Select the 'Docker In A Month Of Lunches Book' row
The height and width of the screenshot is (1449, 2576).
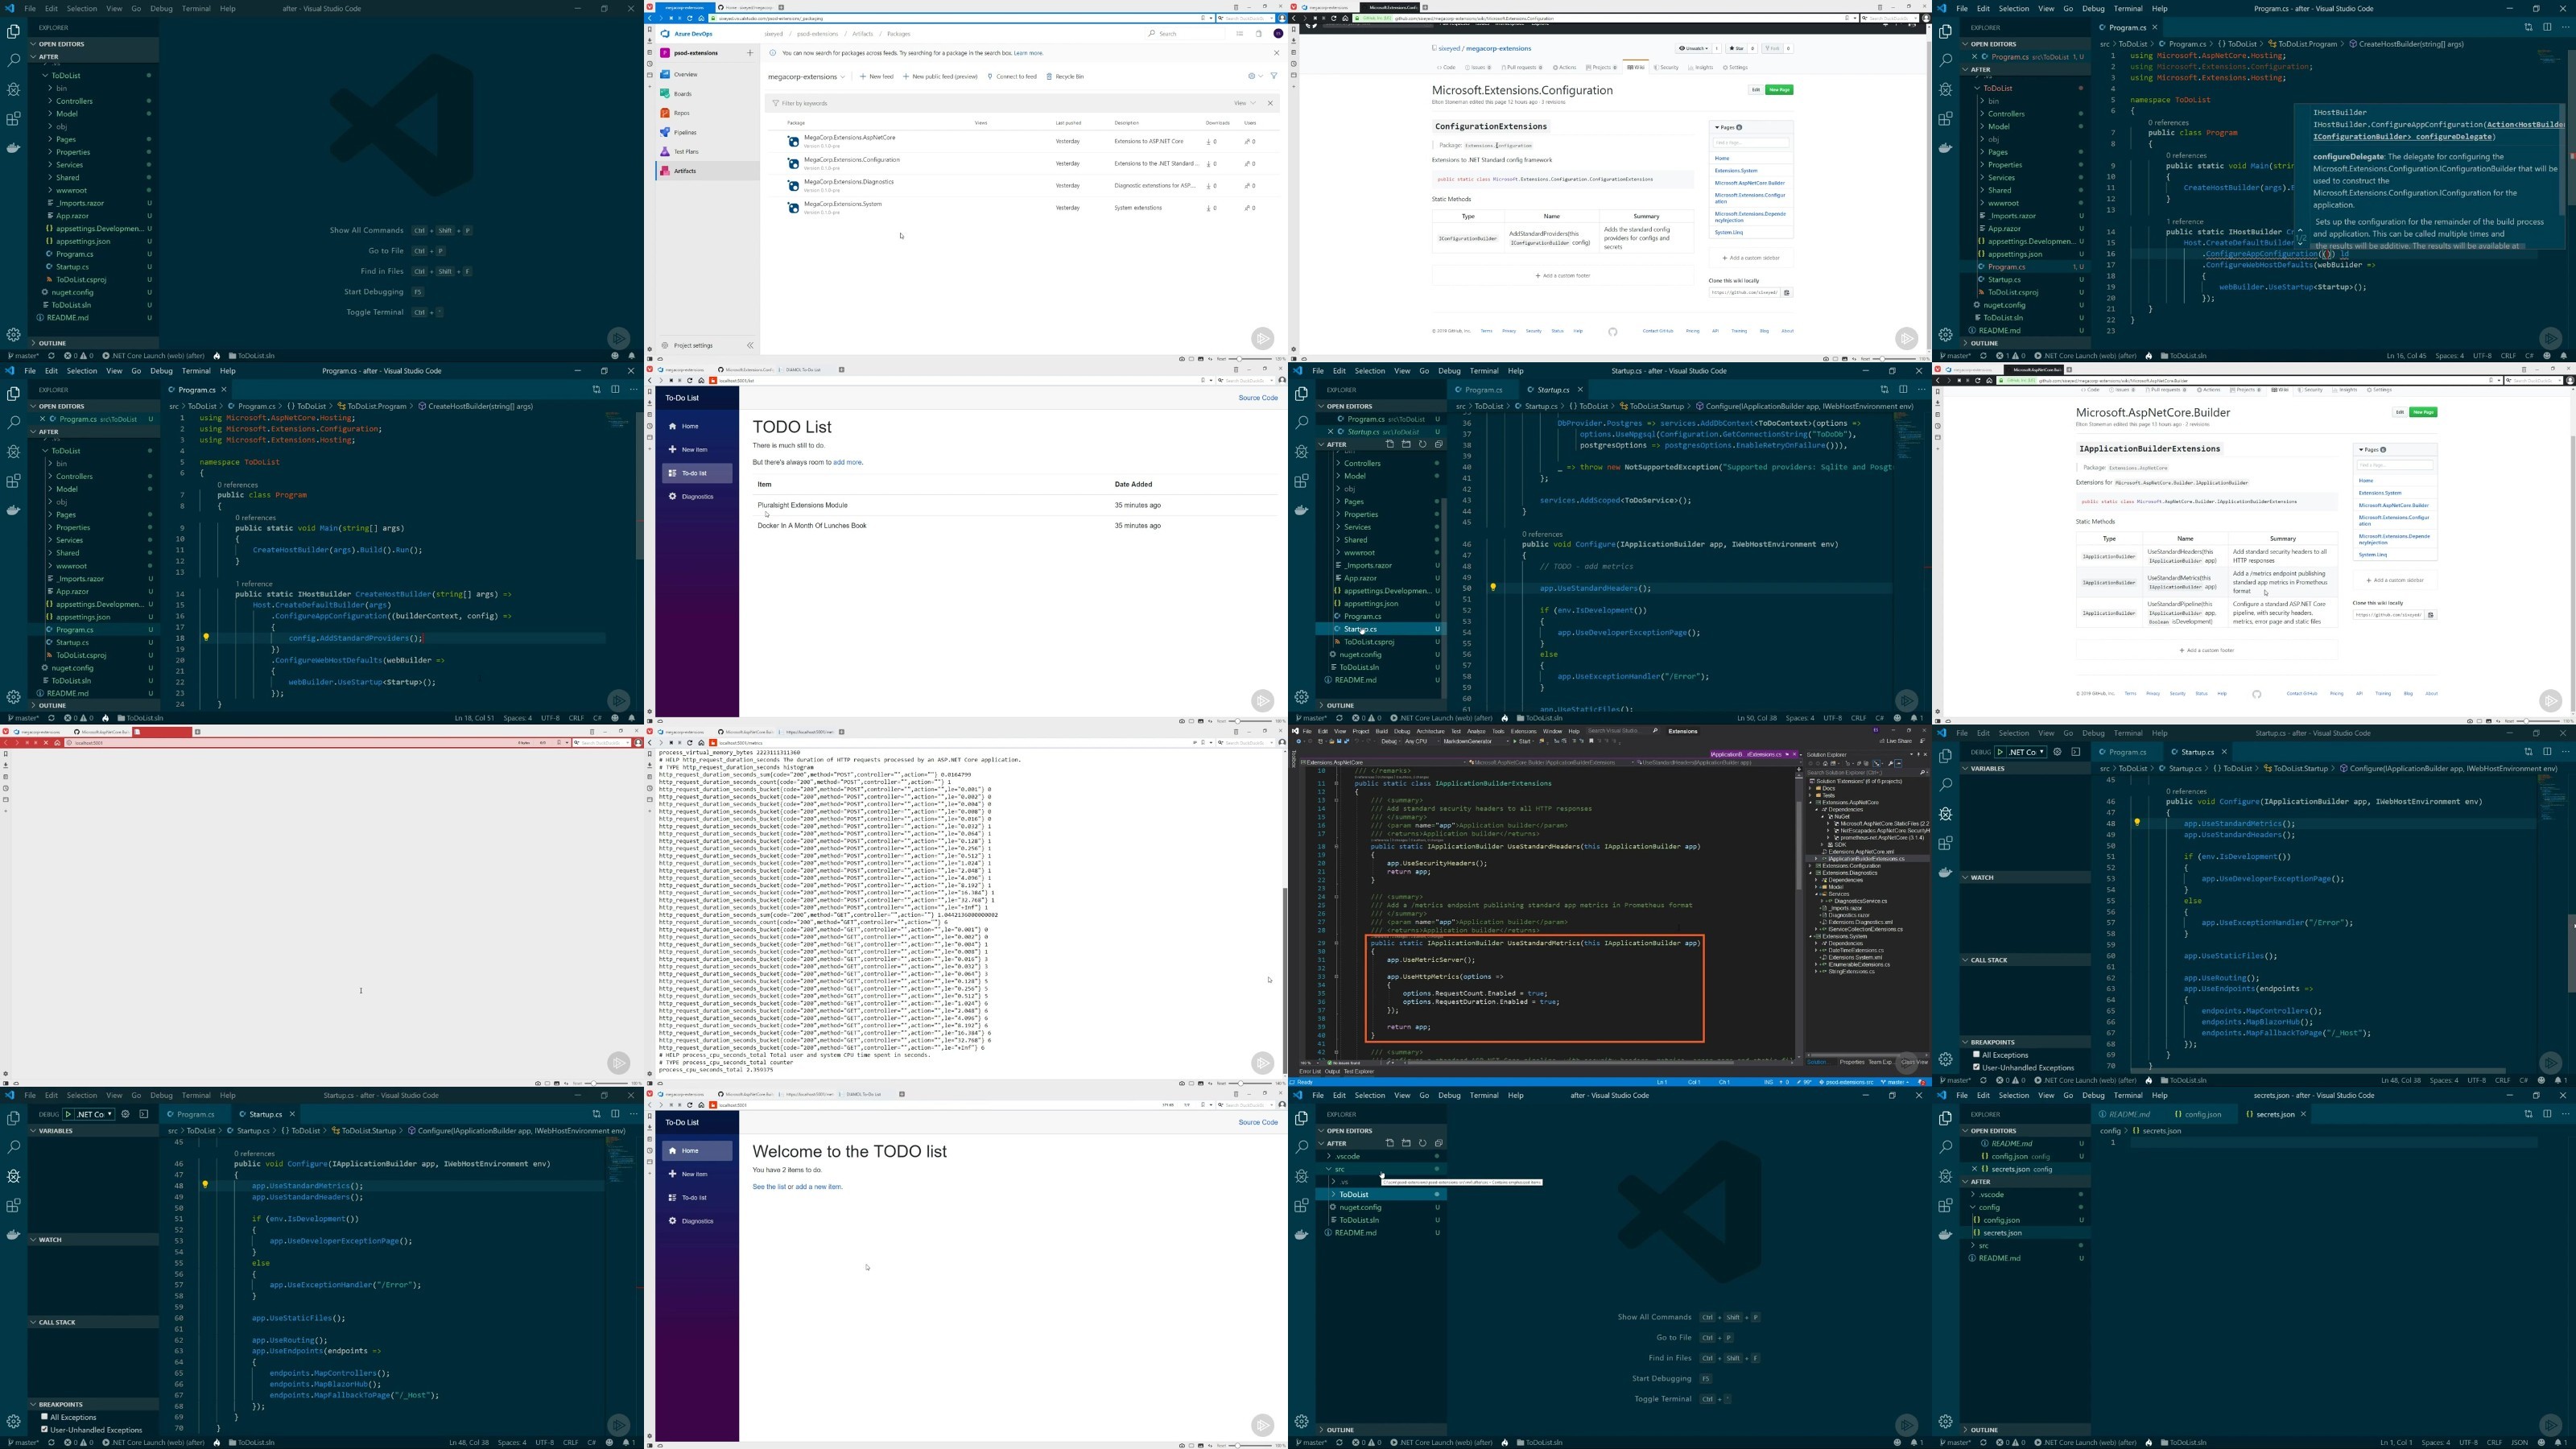click(1015, 525)
